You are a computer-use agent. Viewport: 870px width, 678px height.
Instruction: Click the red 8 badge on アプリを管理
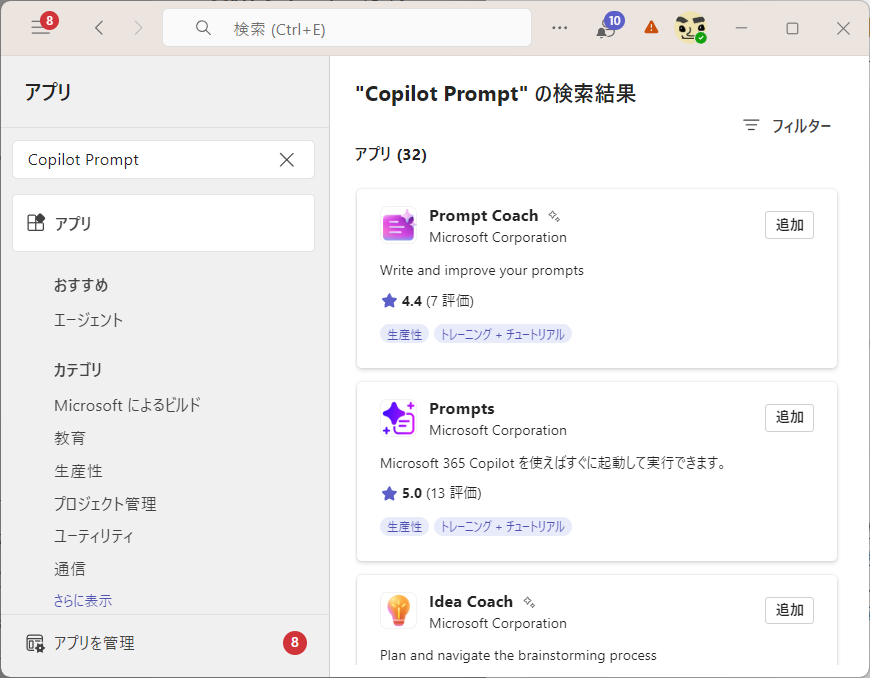click(295, 642)
